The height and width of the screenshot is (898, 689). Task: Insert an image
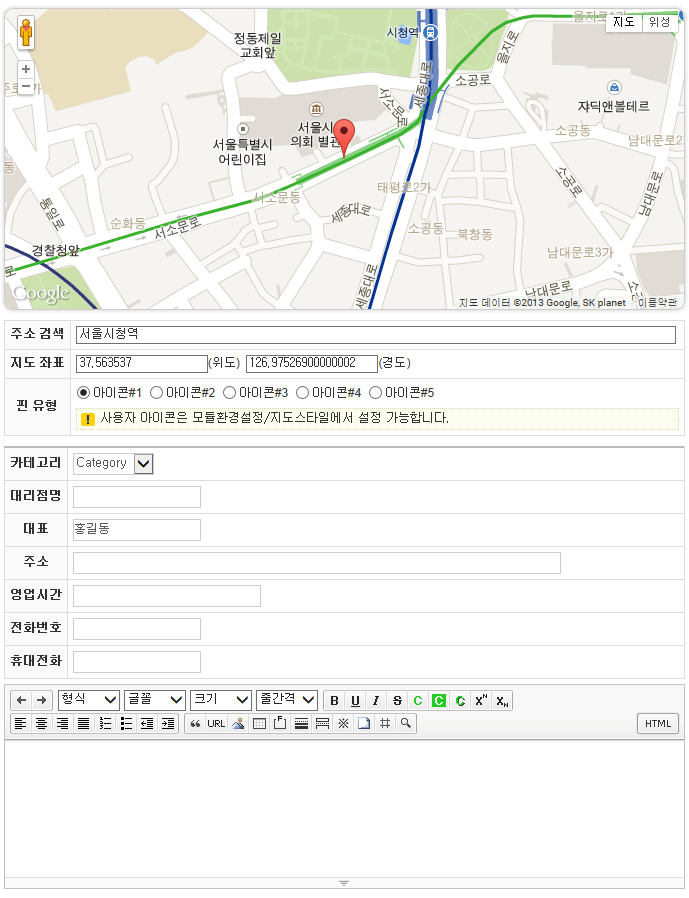[238, 723]
